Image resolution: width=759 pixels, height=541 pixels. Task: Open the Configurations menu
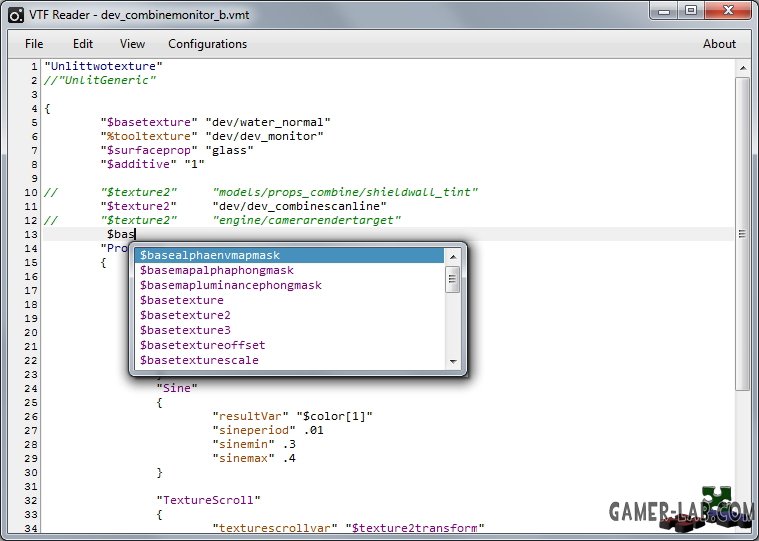pyautogui.click(x=208, y=44)
